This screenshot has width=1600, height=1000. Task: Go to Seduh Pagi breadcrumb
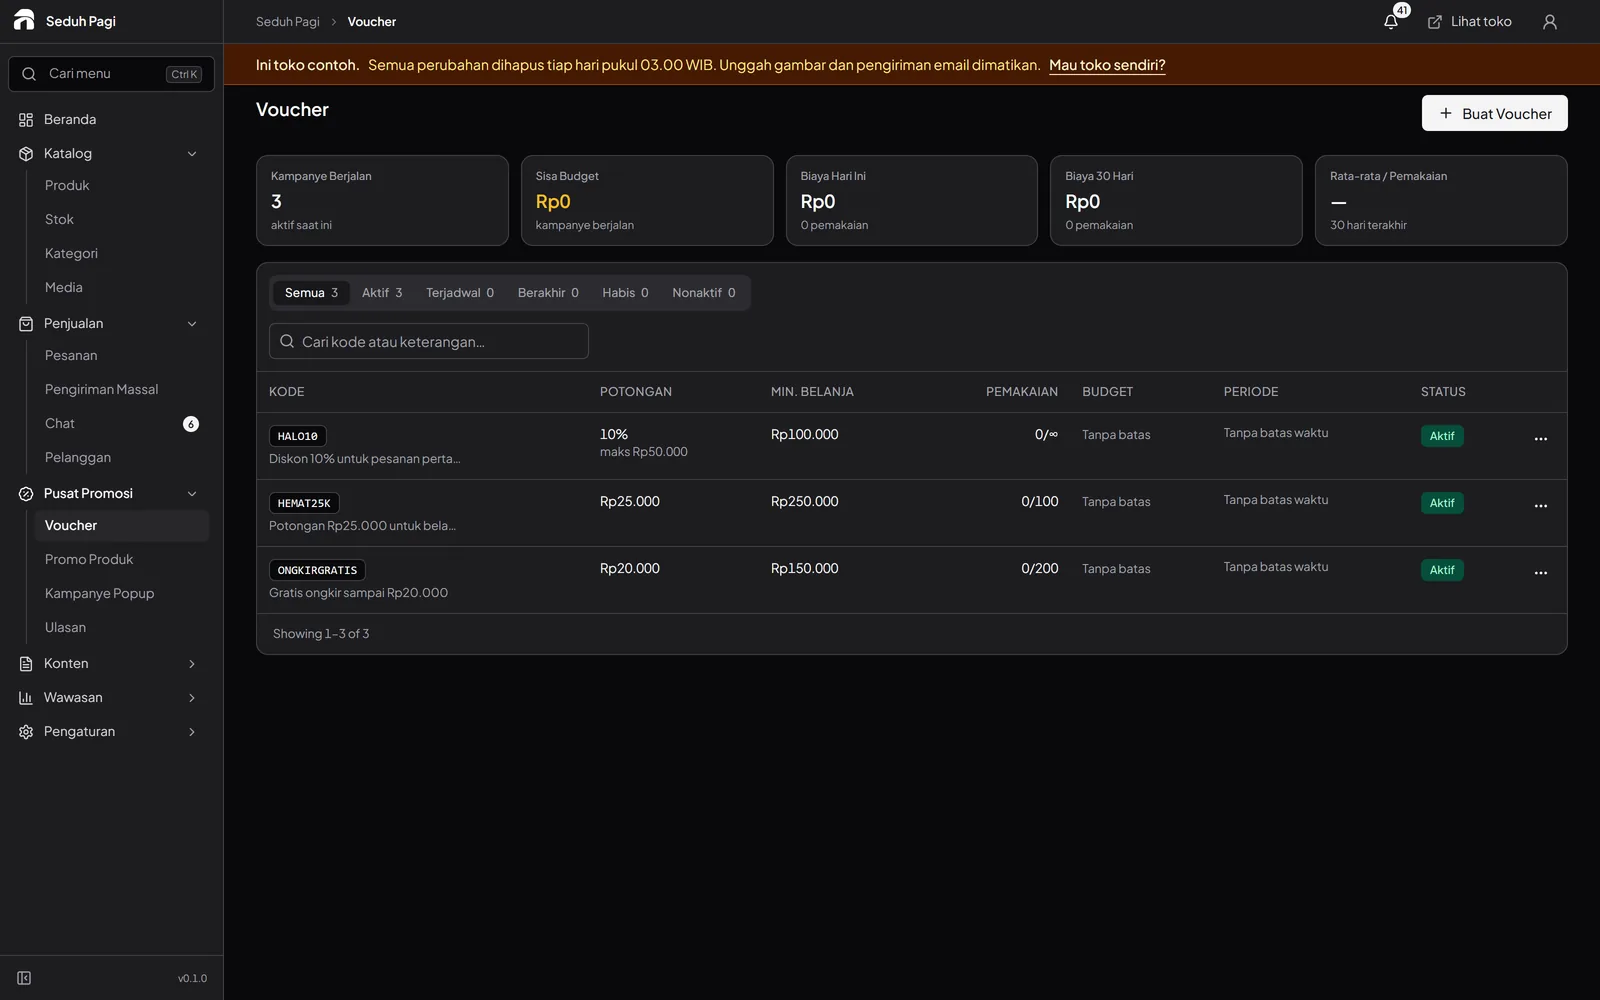288,22
